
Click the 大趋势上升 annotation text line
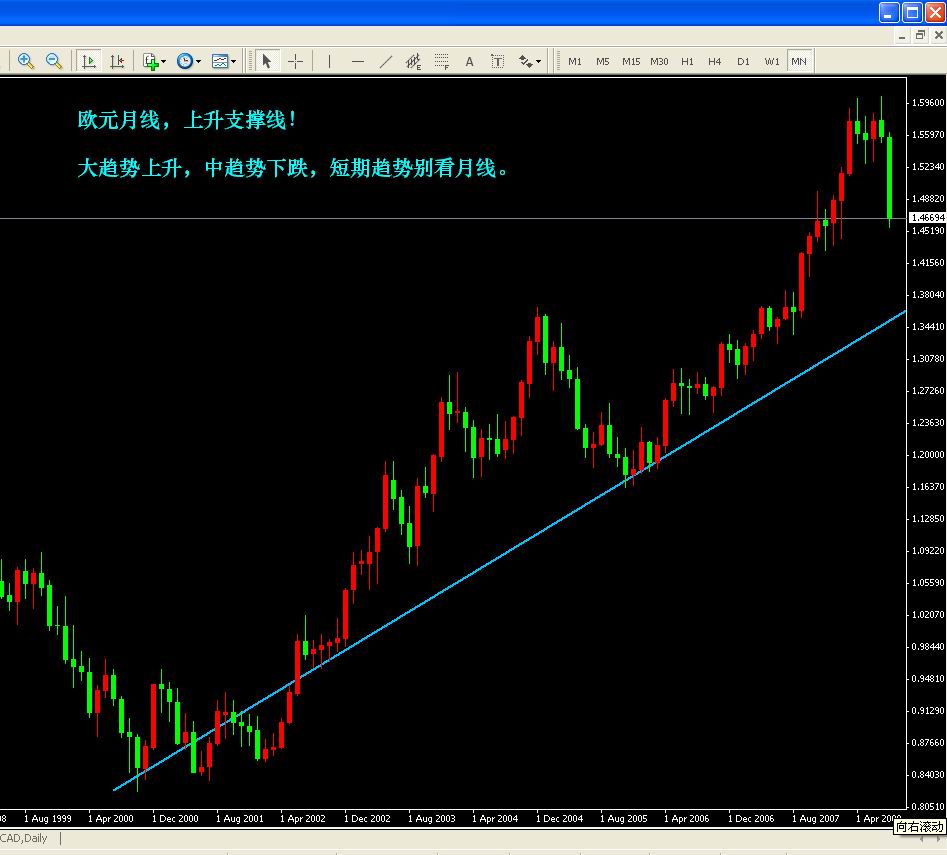(293, 168)
